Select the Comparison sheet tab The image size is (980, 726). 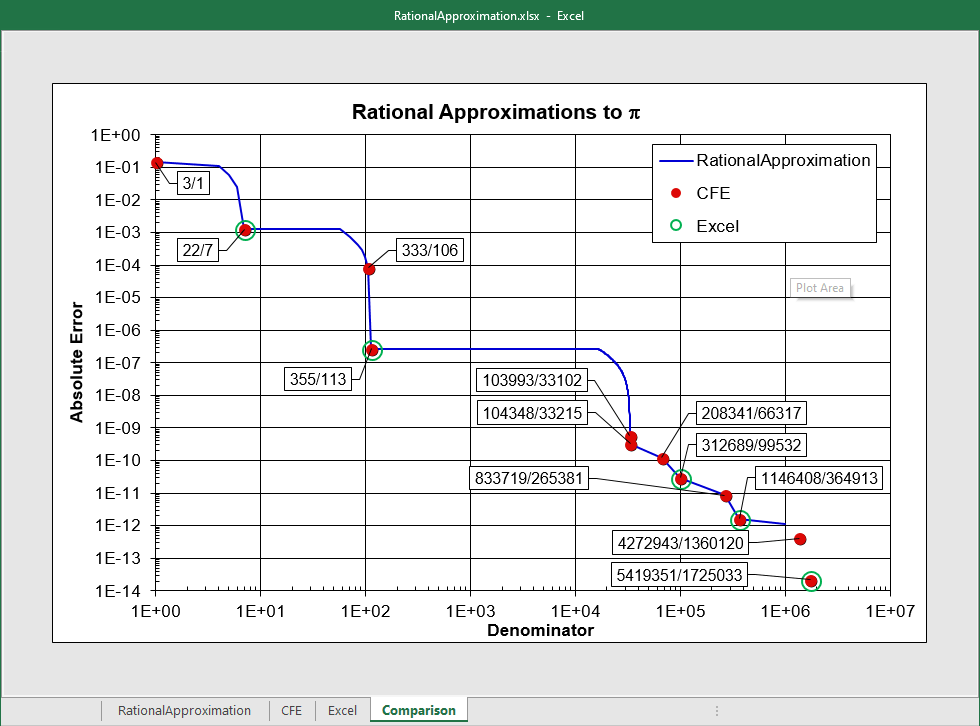418,710
